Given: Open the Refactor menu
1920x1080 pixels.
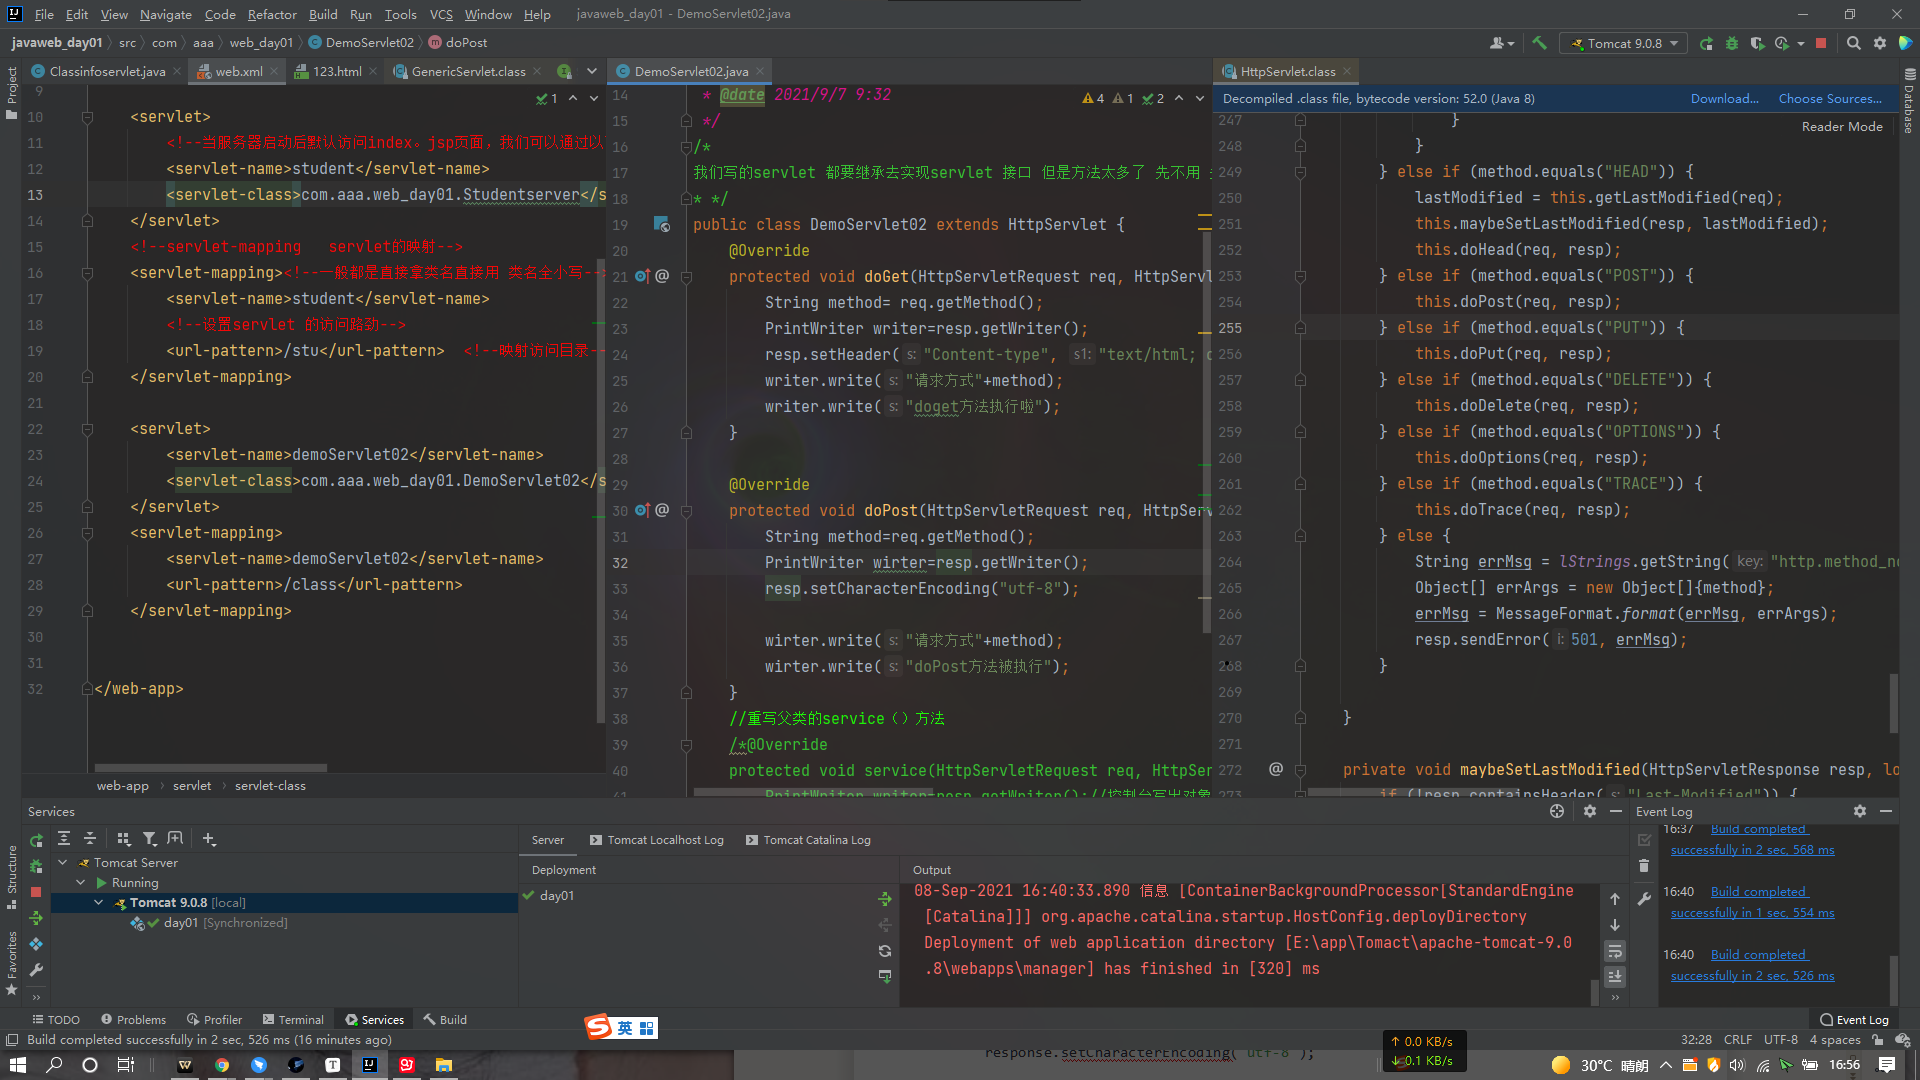Looking at the screenshot, I should [x=272, y=14].
